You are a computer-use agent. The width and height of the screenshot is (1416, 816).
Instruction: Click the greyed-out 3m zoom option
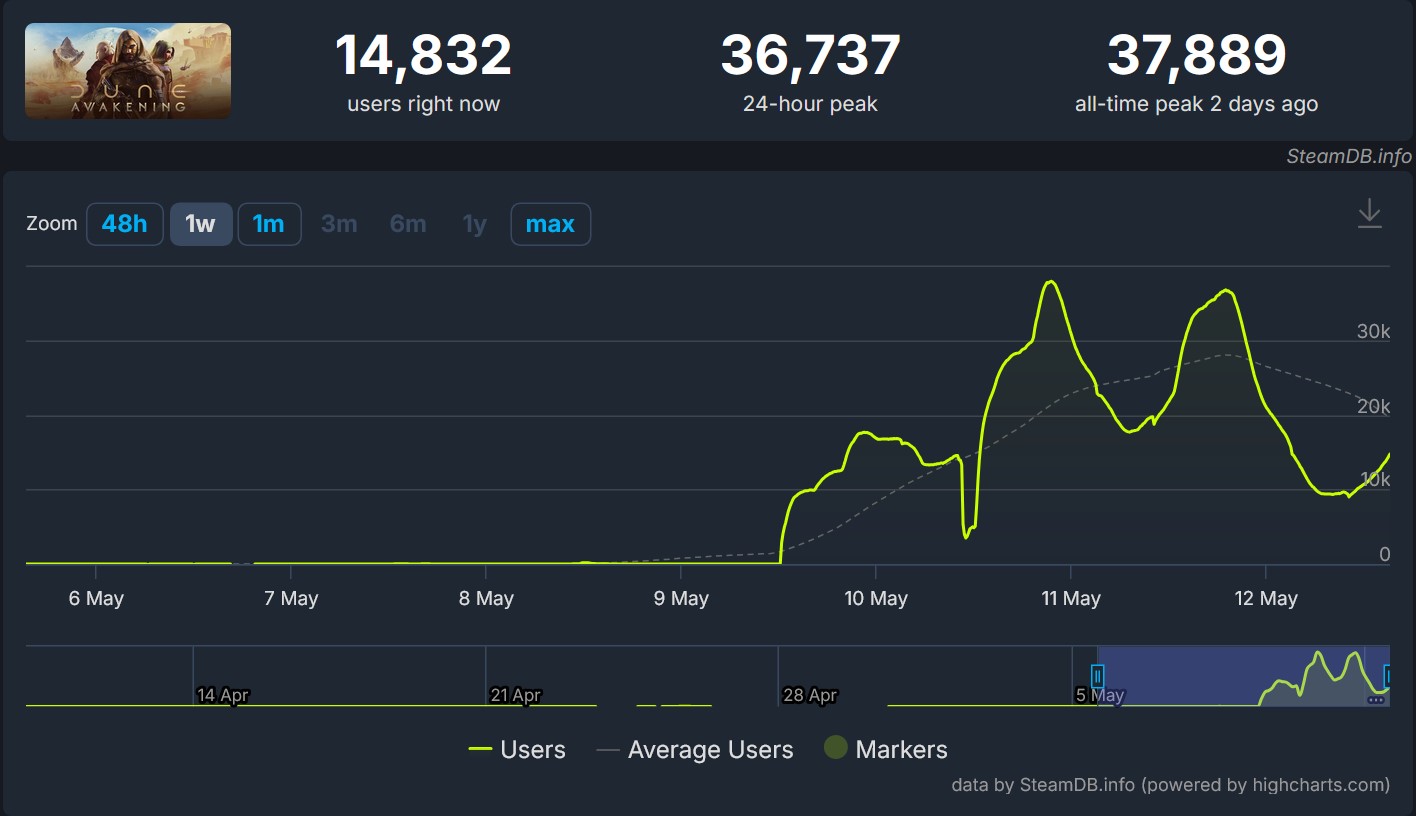[339, 224]
